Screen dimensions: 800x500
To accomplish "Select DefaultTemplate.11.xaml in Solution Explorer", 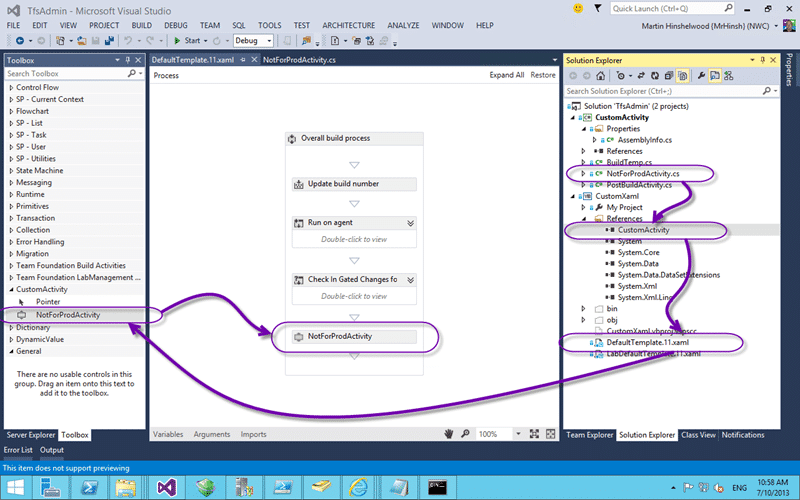I will [647, 342].
